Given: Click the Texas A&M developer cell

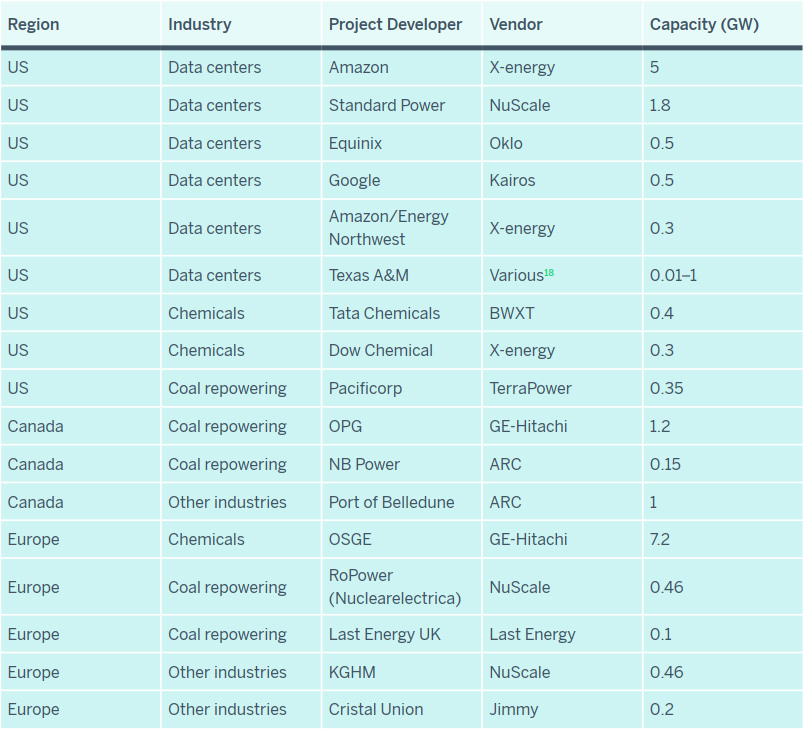Looking at the screenshot, I should (x=368, y=275).
